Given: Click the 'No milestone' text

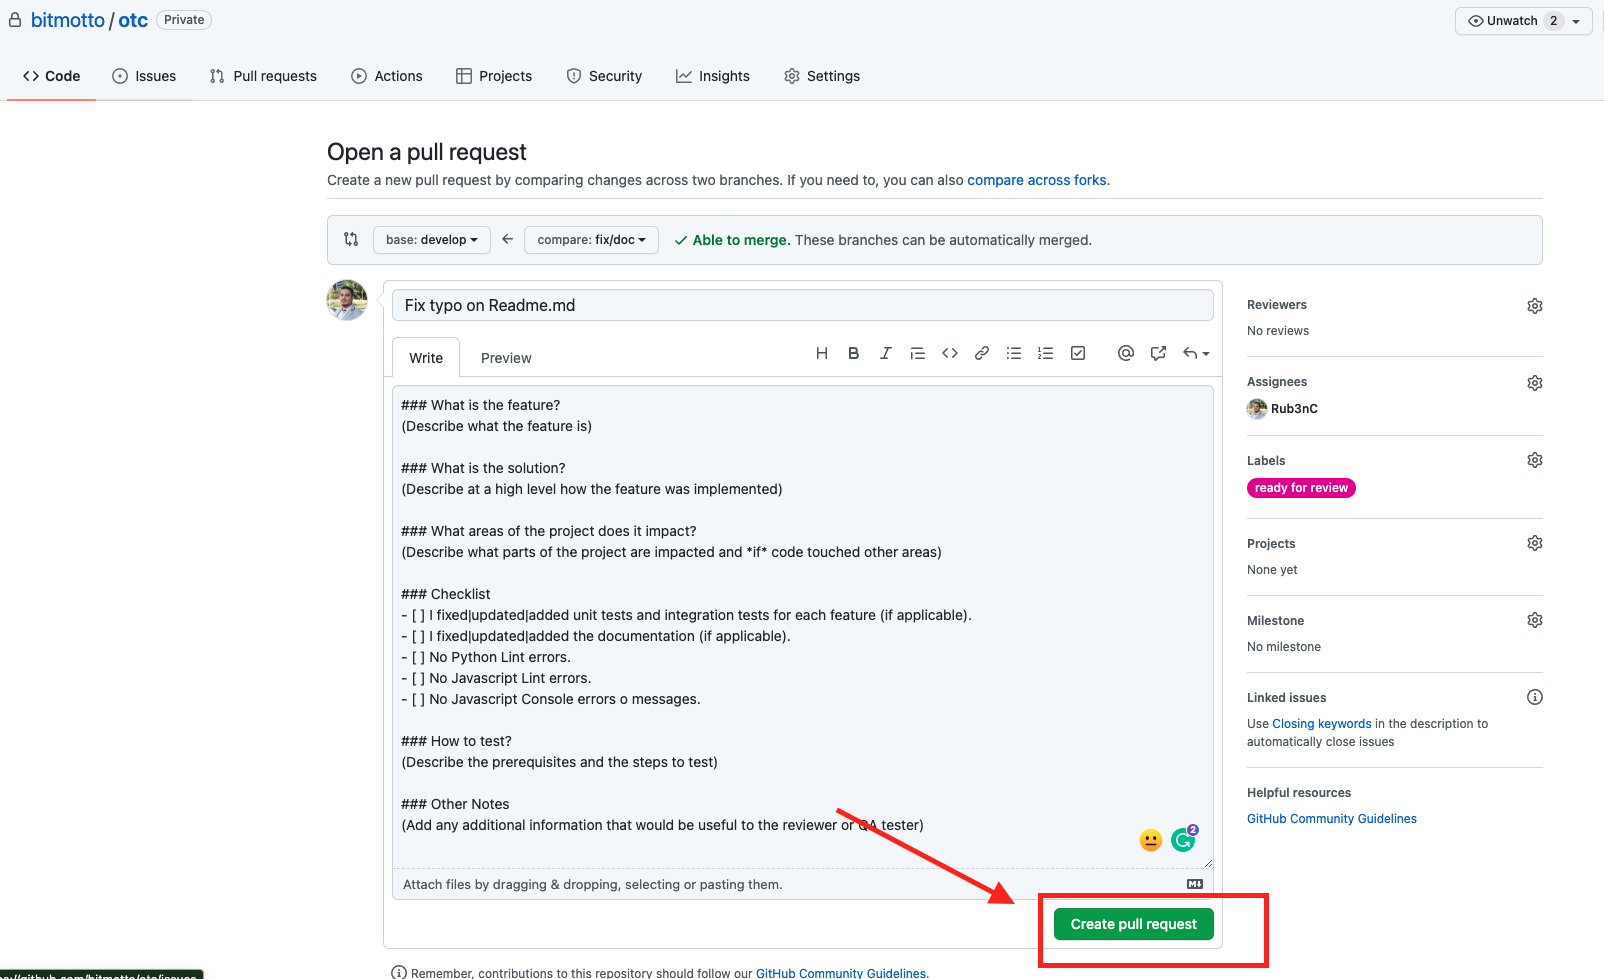Looking at the screenshot, I should pyautogui.click(x=1284, y=647).
